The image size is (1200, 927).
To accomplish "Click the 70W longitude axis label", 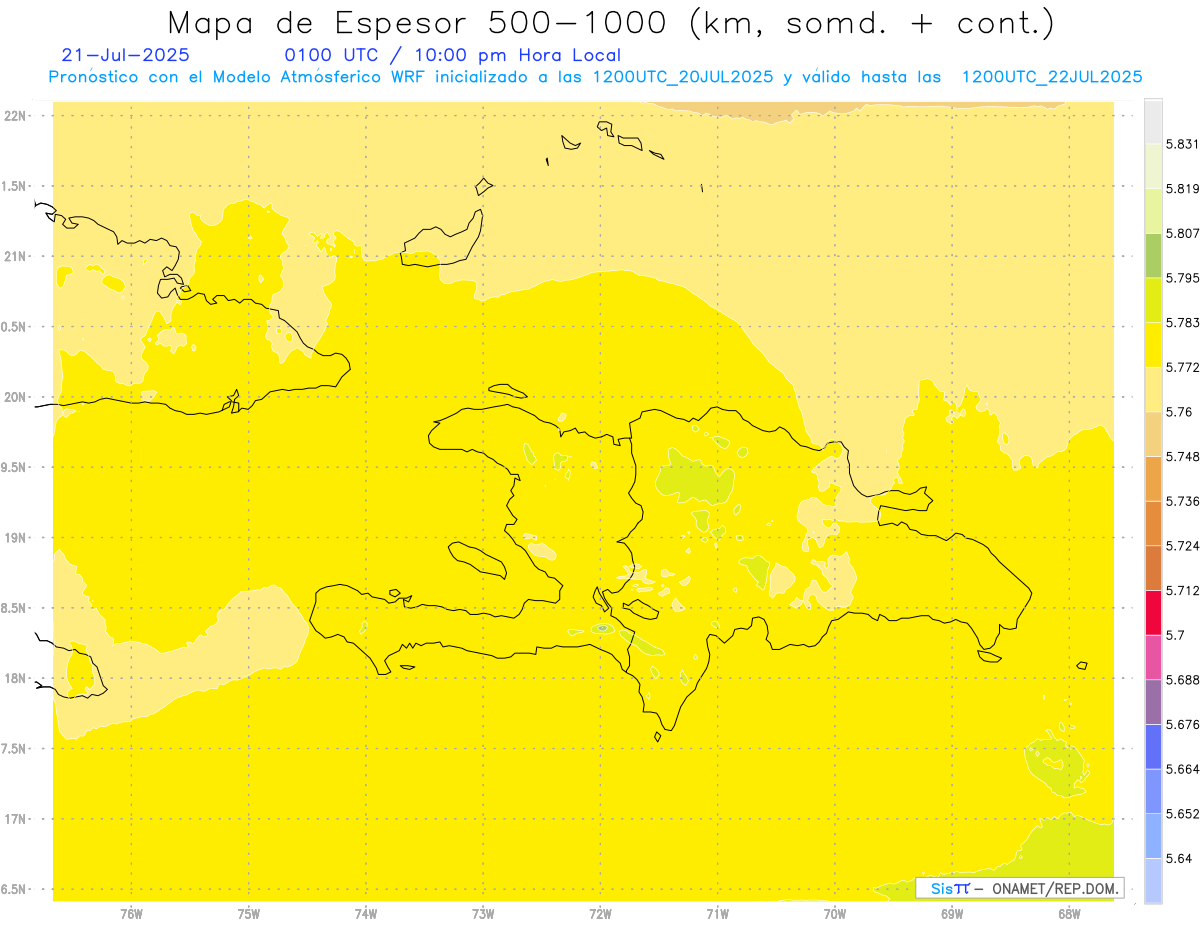I will click(x=835, y=914).
